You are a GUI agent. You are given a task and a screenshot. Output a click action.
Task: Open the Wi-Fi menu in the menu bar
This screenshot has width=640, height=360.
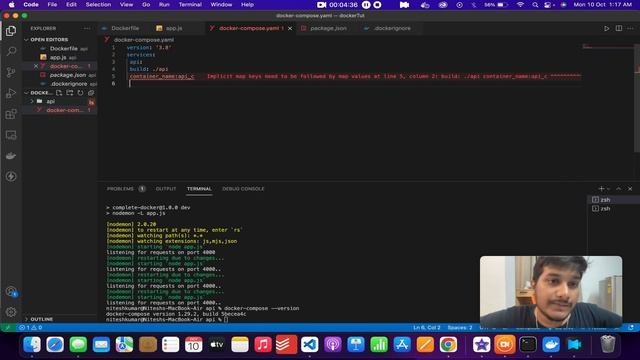tap(520, 4)
